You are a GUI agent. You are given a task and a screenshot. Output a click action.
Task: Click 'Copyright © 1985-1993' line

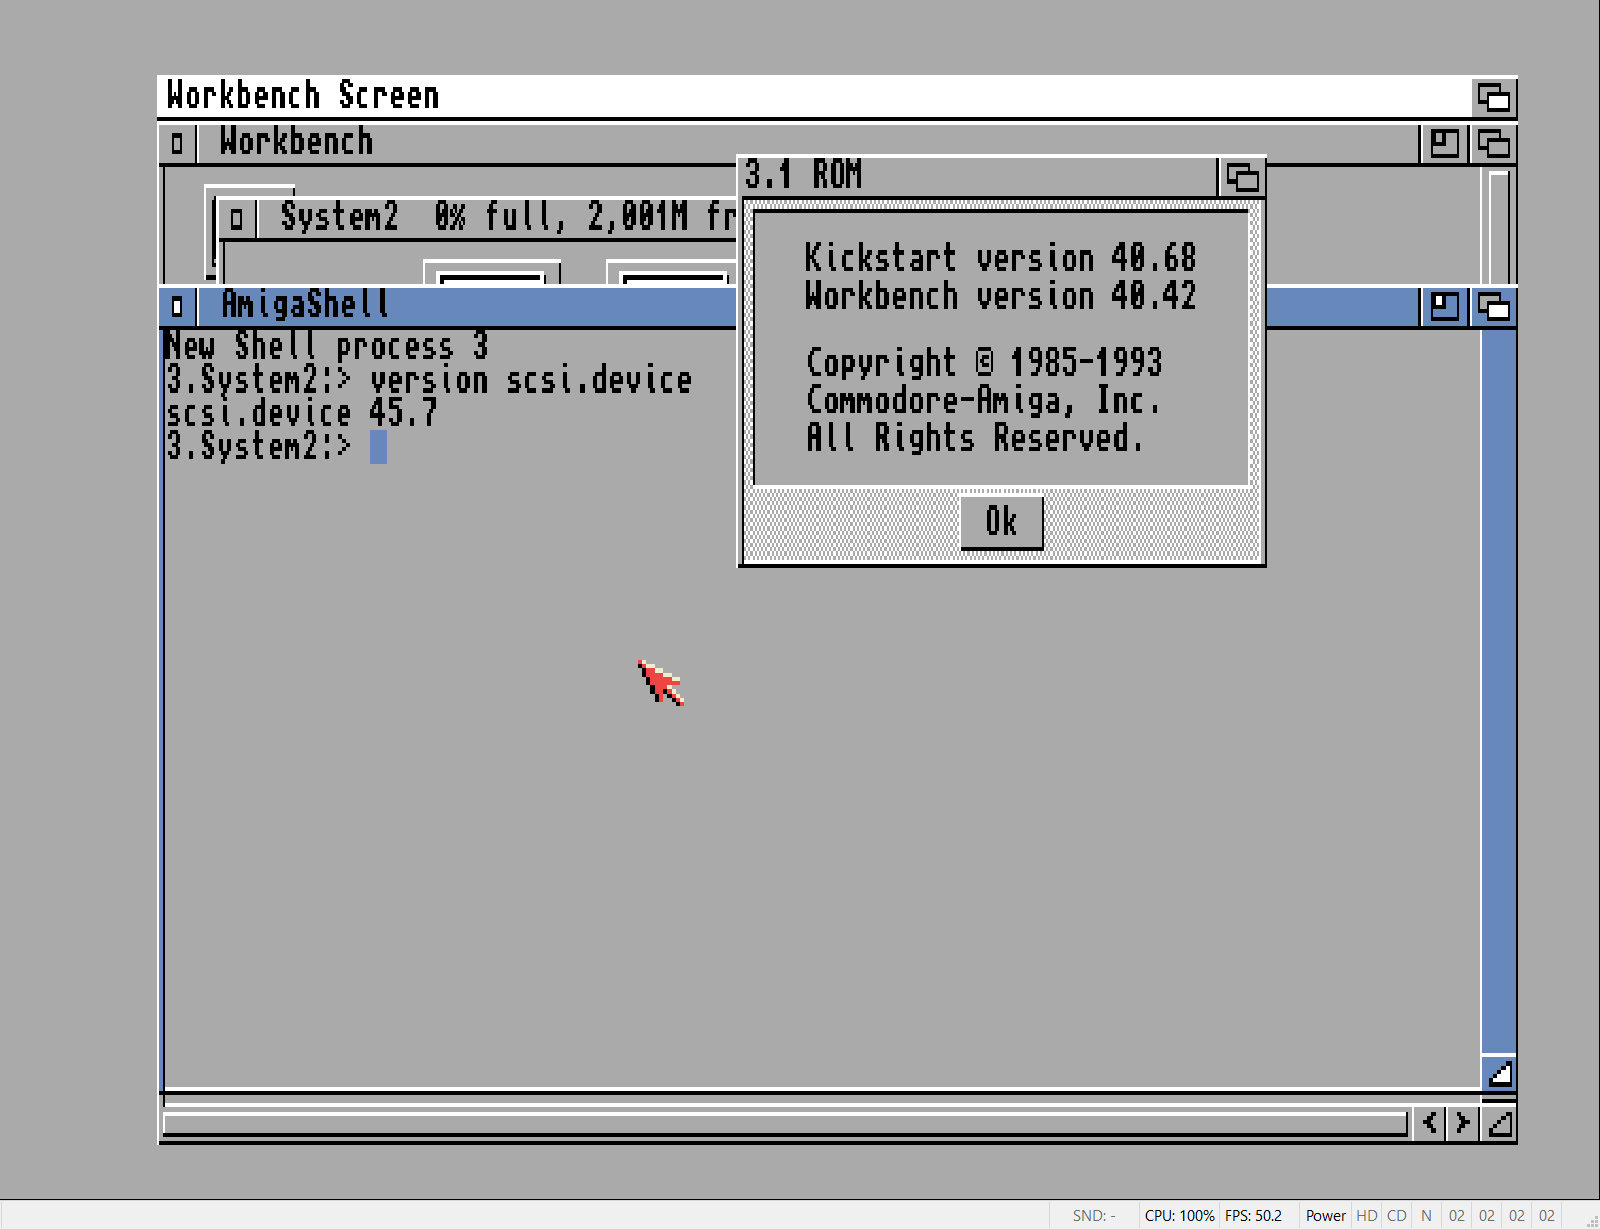[x=984, y=363]
